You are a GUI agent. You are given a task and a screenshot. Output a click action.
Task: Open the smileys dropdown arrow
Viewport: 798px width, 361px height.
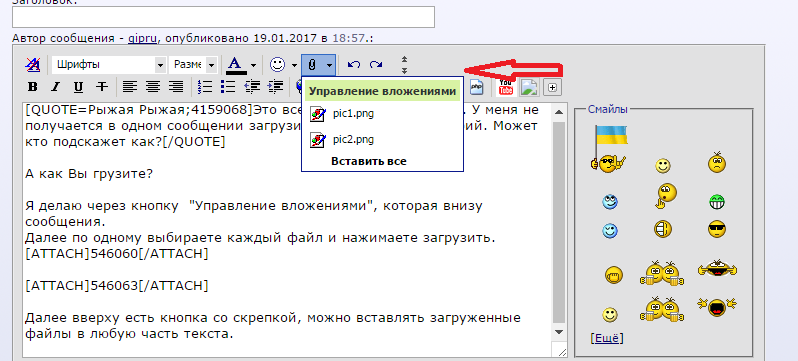click(294, 65)
